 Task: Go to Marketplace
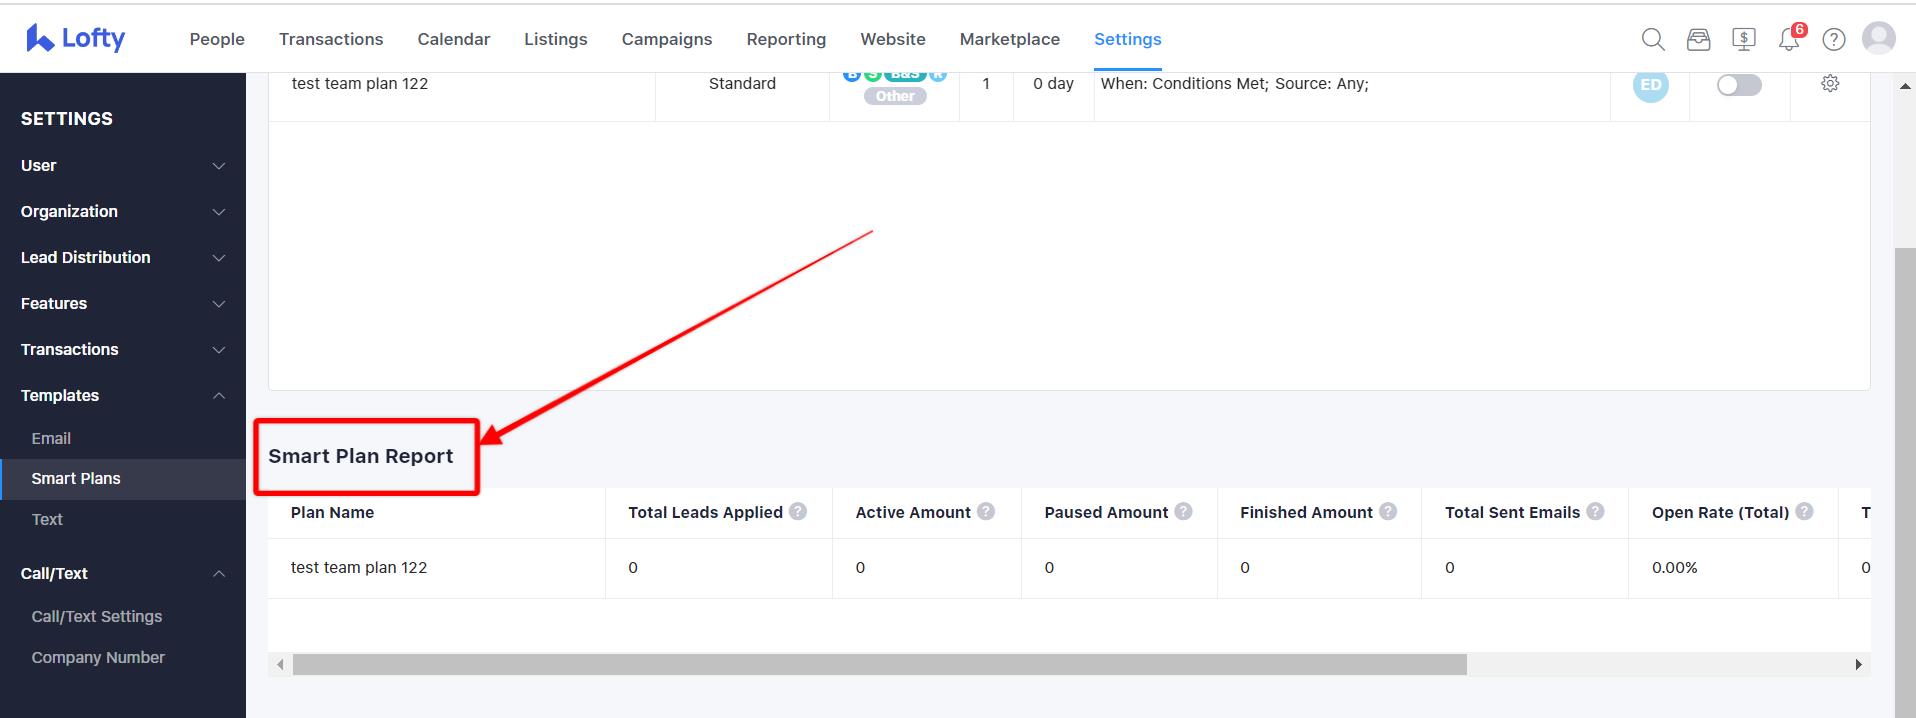point(1010,39)
